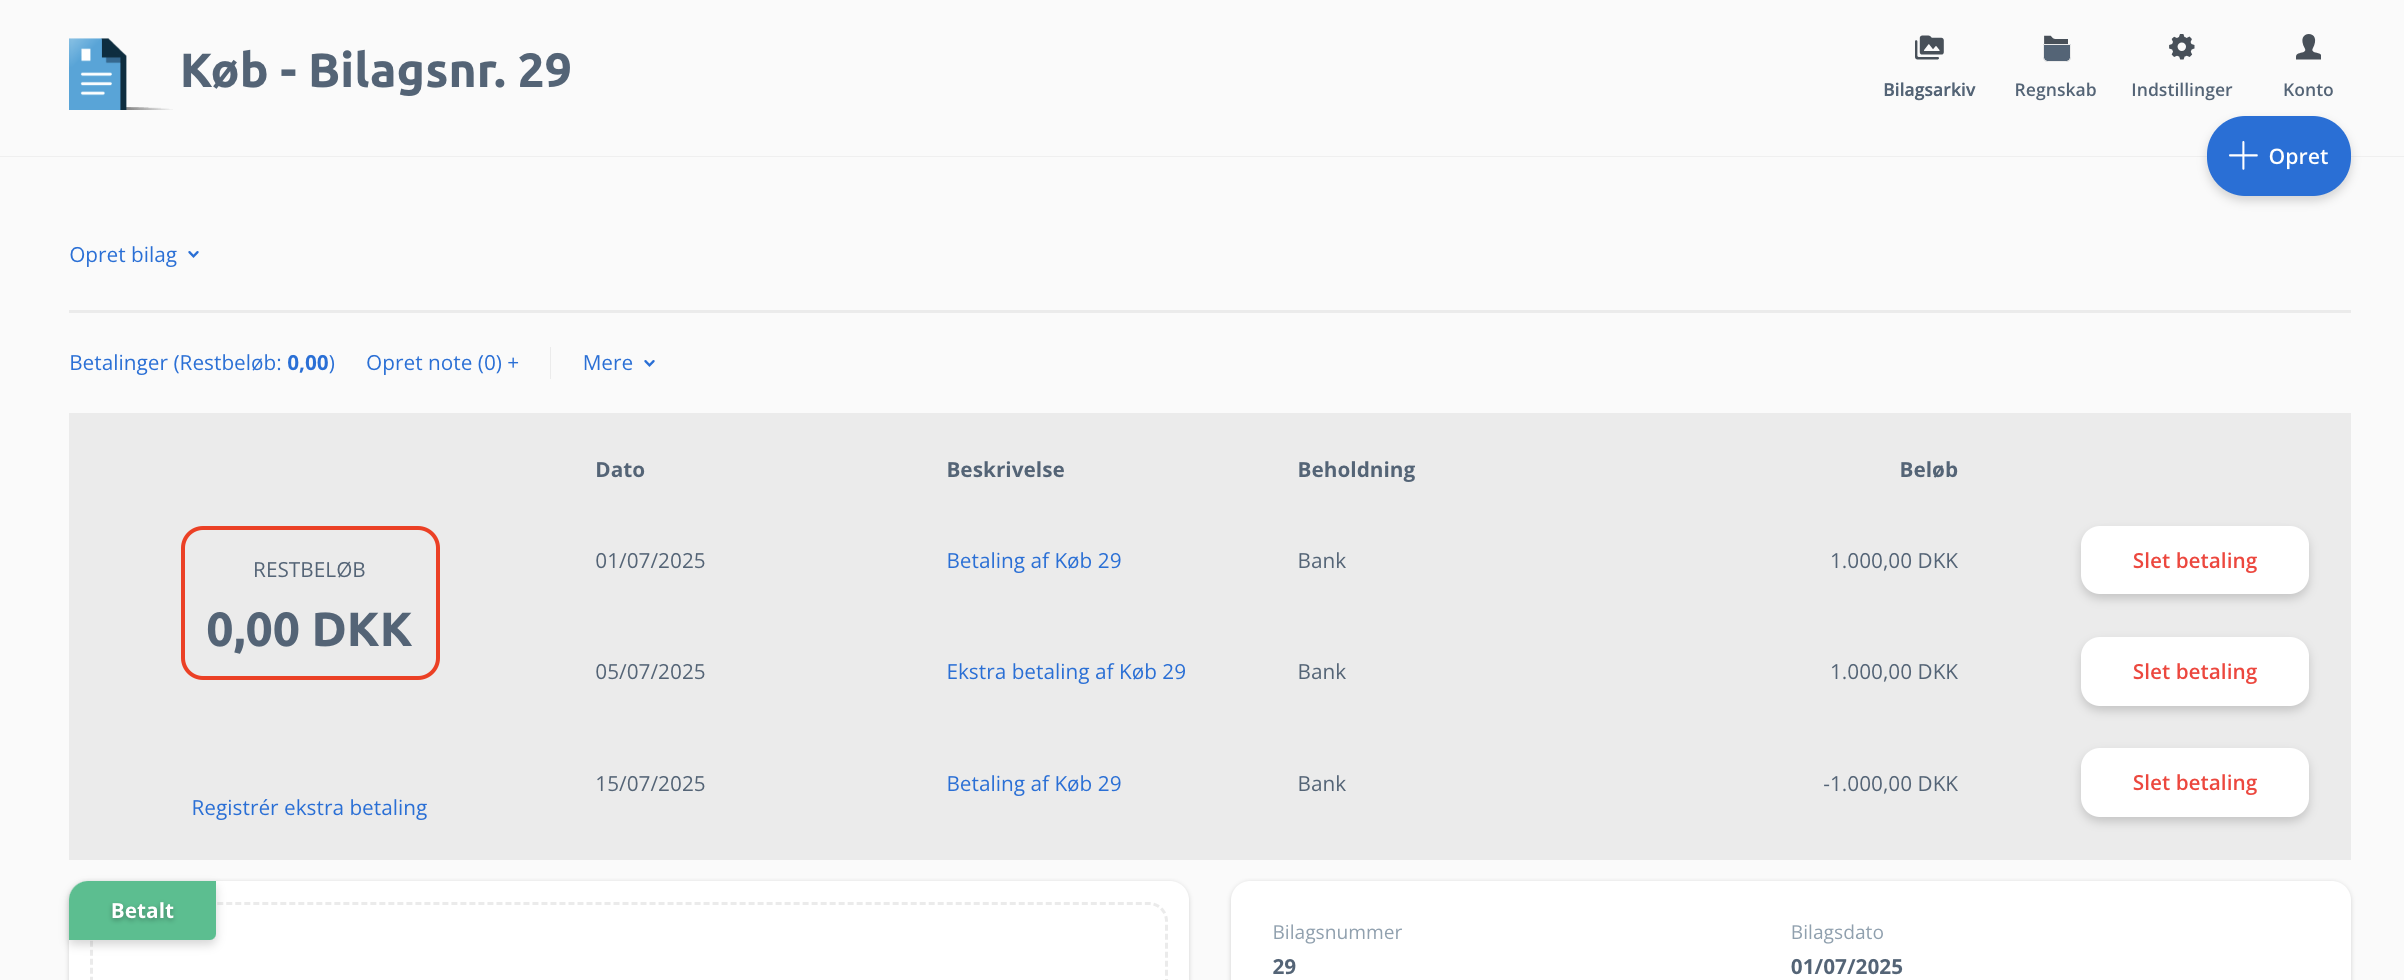Open Betaling af Køb 29 dated 01/07/2025
This screenshot has height=980, width=2404.
1034,560
